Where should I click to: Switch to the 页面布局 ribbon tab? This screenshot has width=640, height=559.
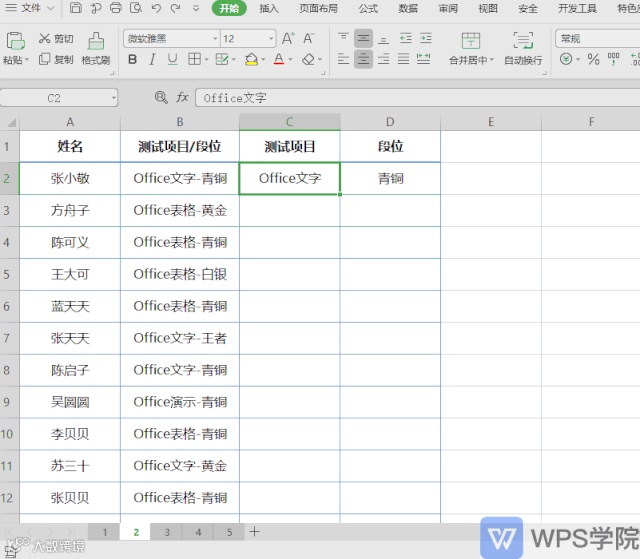[x=318, y=8]
